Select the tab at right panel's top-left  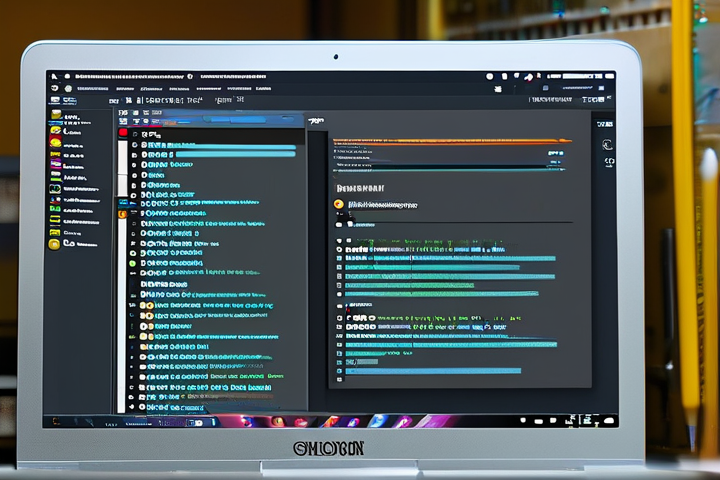point(317,120)
